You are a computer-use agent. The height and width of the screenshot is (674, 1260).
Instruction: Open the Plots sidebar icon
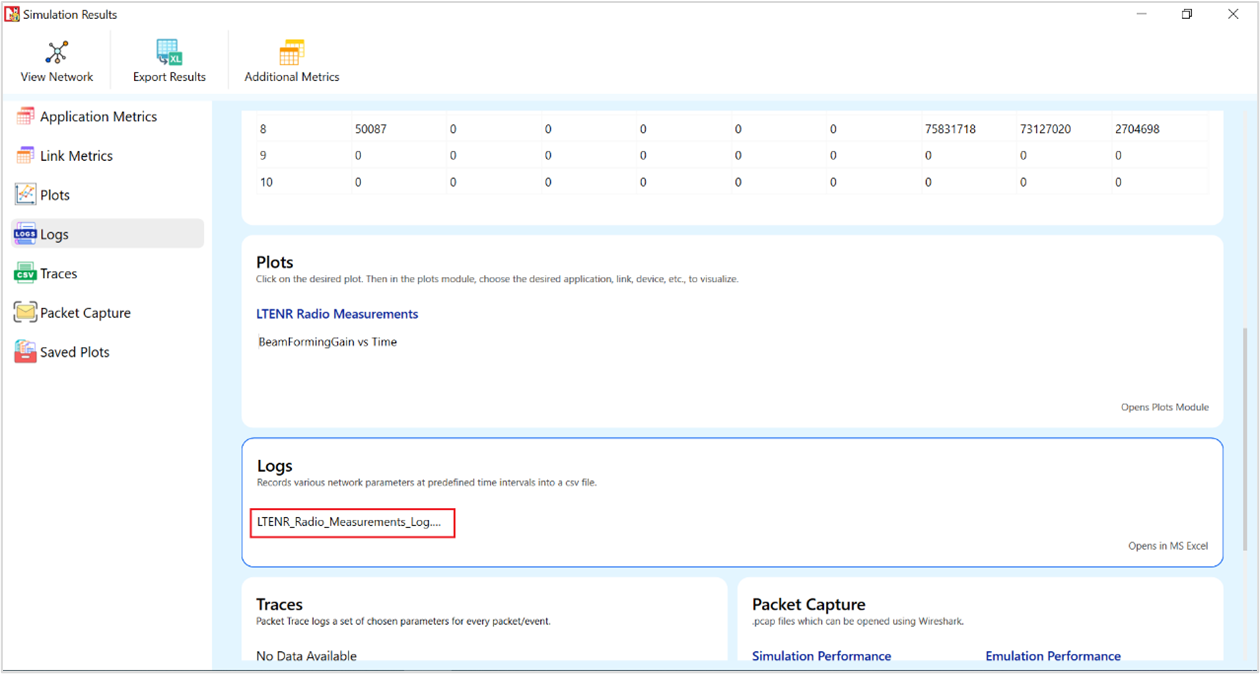[25, 195]
